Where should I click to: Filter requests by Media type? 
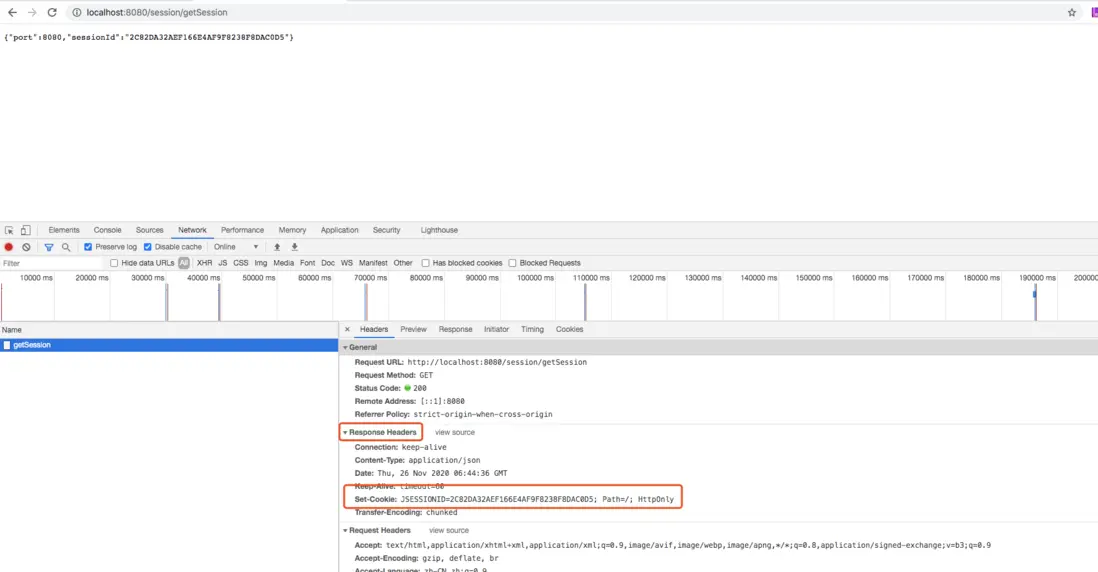(284, 263)
